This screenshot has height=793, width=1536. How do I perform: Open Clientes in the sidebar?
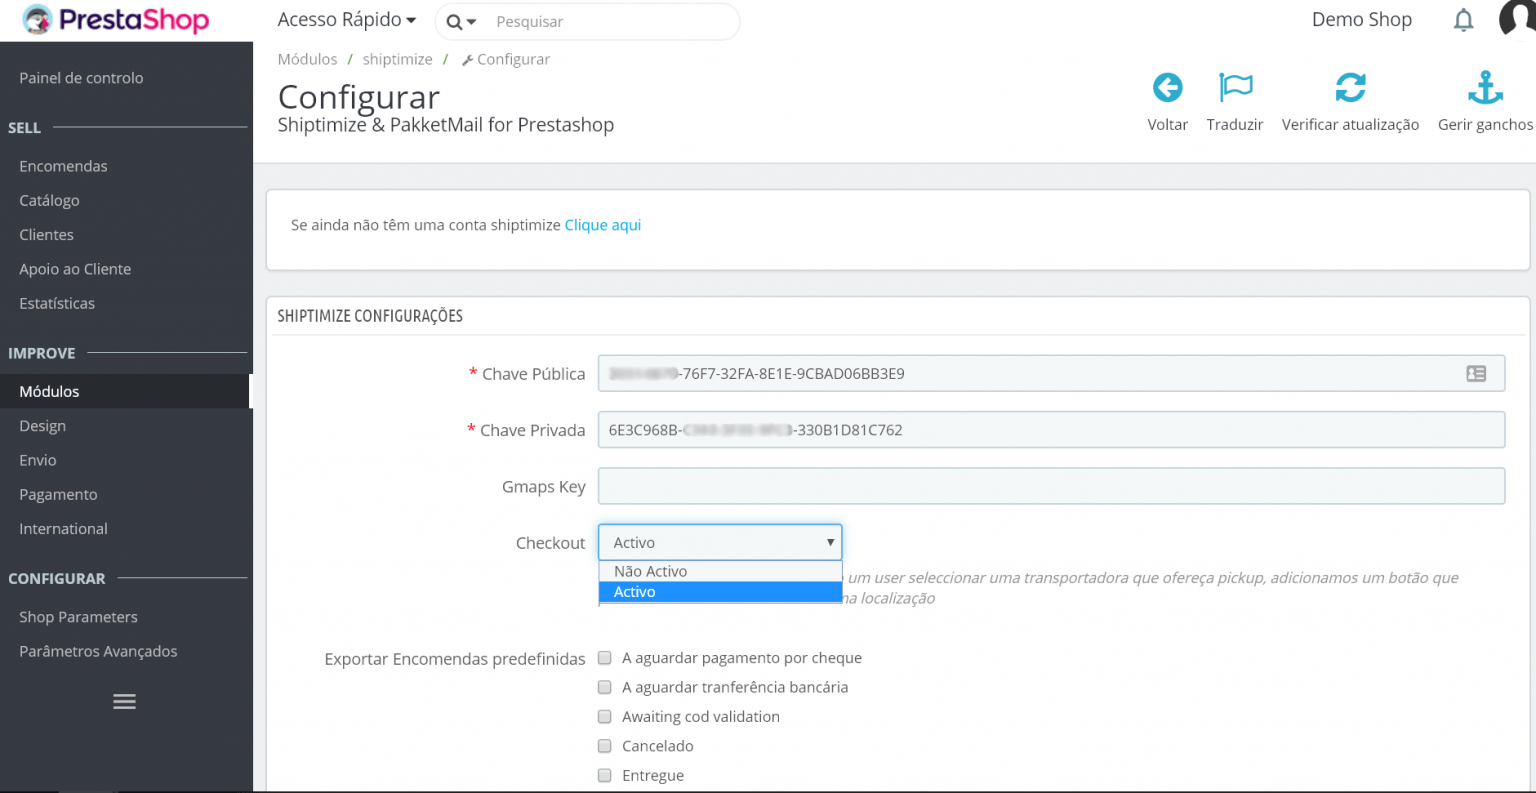tap(46, 235)
